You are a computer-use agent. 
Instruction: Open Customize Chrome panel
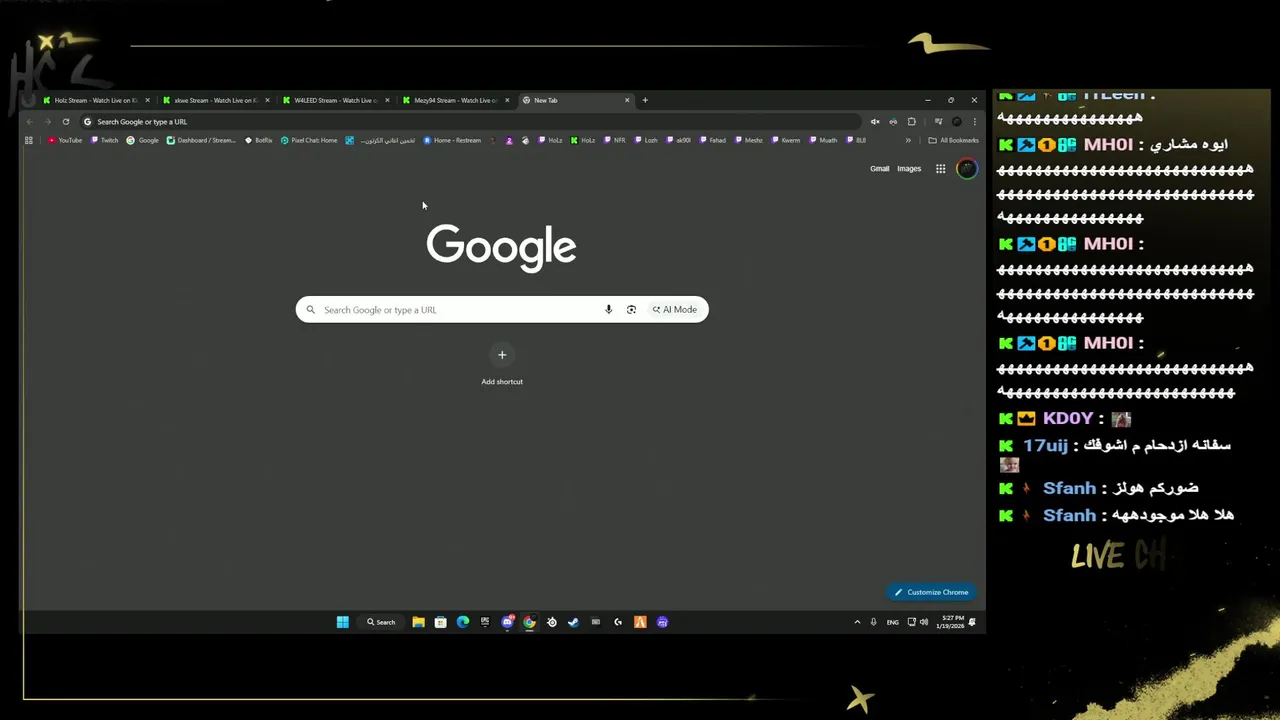(x=931, y=592)
